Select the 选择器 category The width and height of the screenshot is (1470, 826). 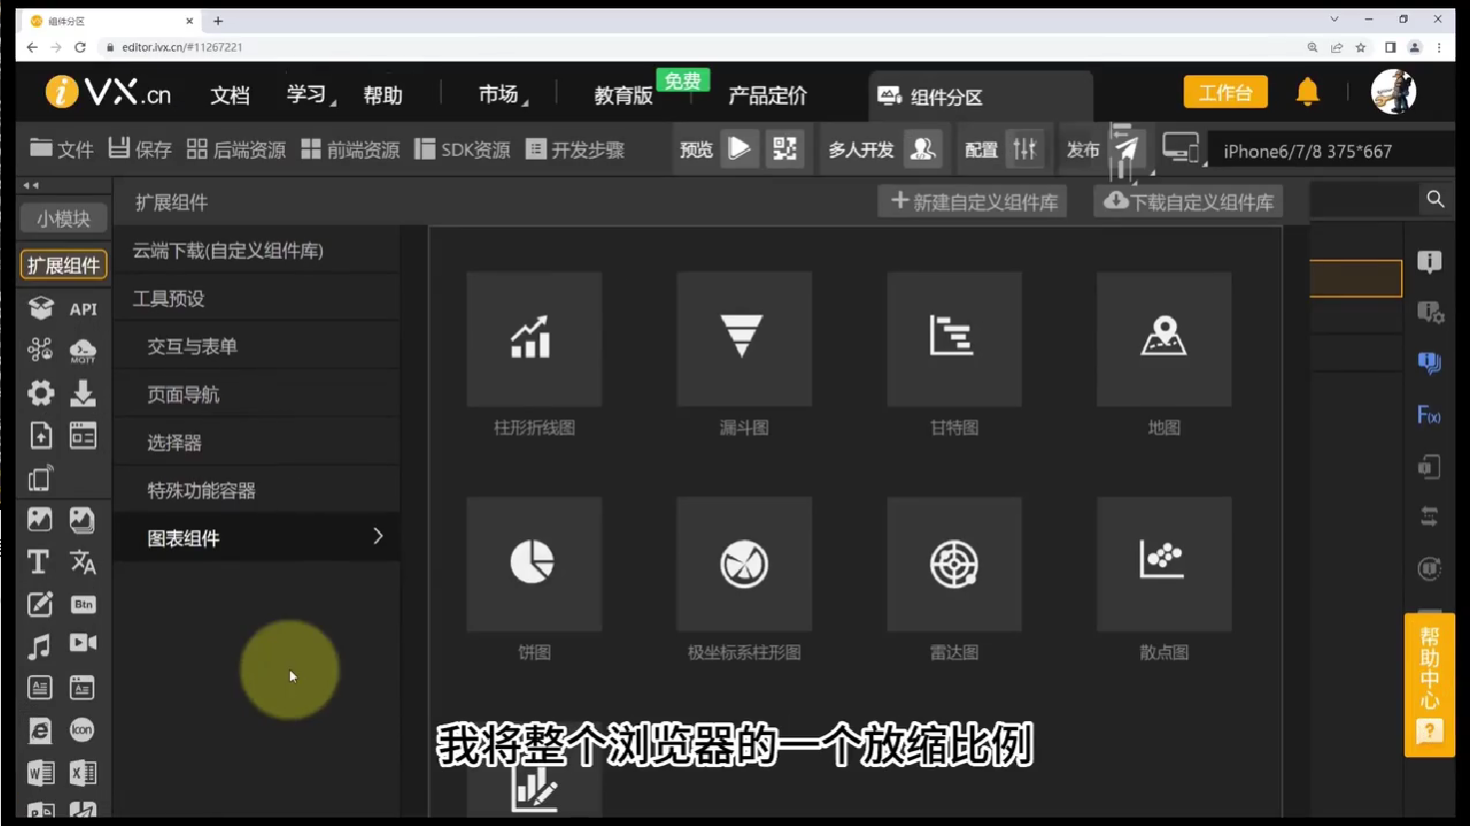(x=257, y=442)
